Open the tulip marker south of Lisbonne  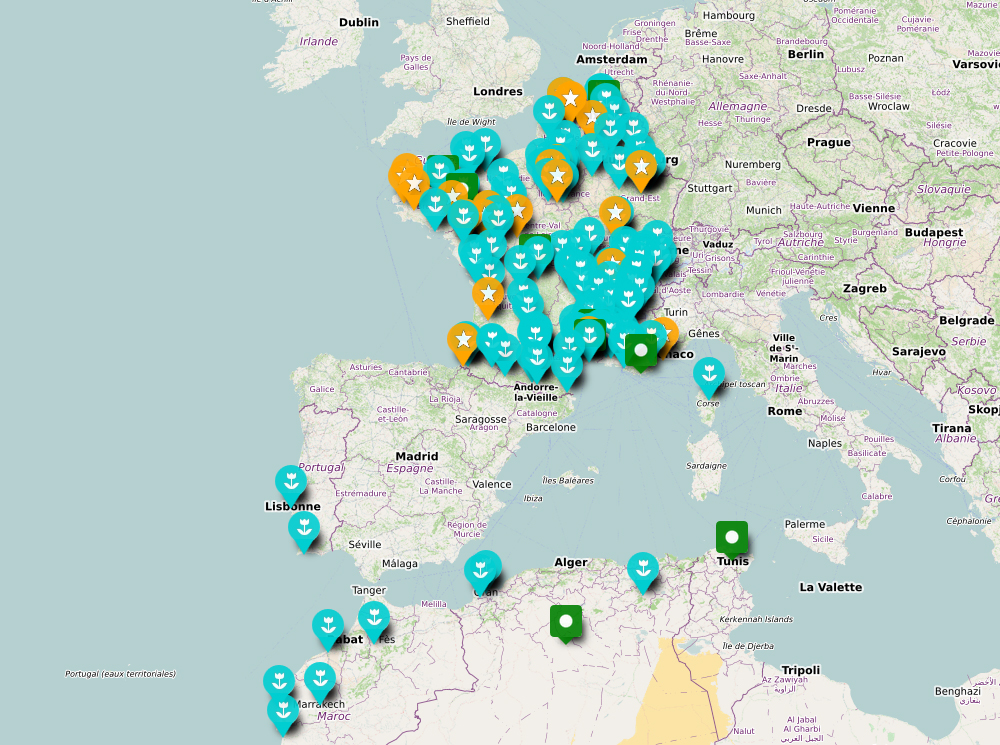(x=304, y=529)
